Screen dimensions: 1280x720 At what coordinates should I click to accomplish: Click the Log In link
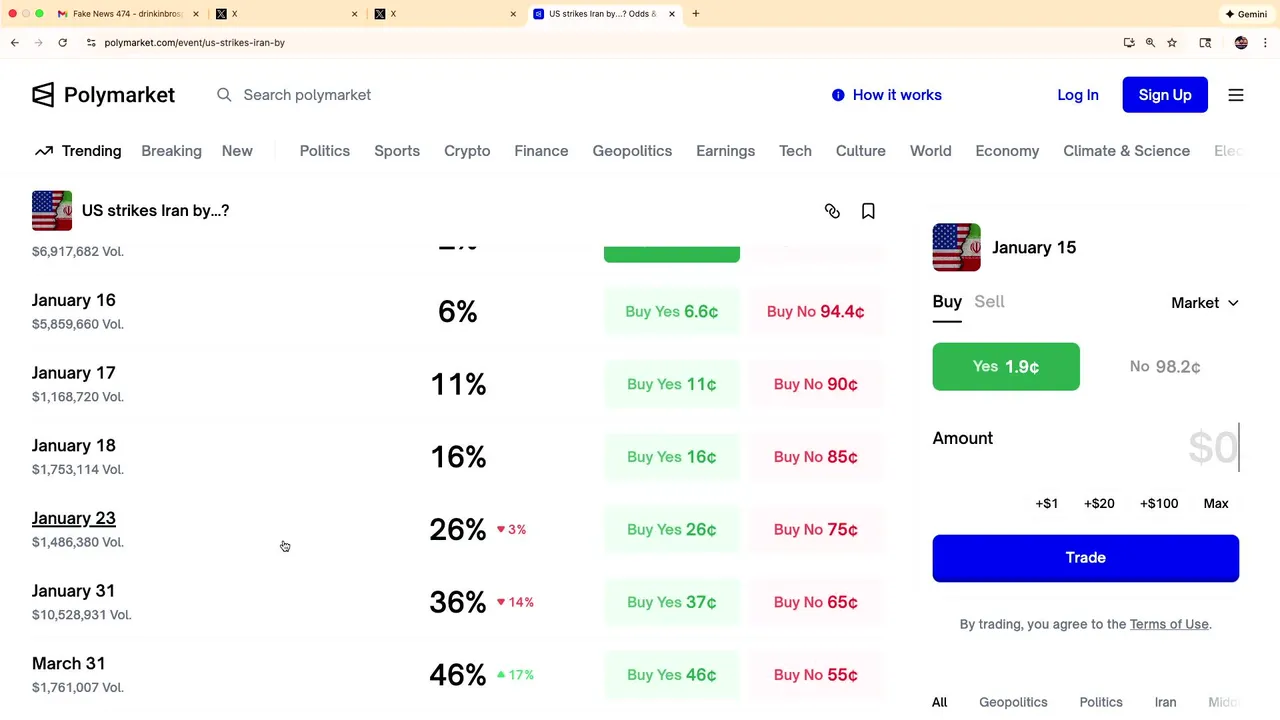coord(1078,95)
